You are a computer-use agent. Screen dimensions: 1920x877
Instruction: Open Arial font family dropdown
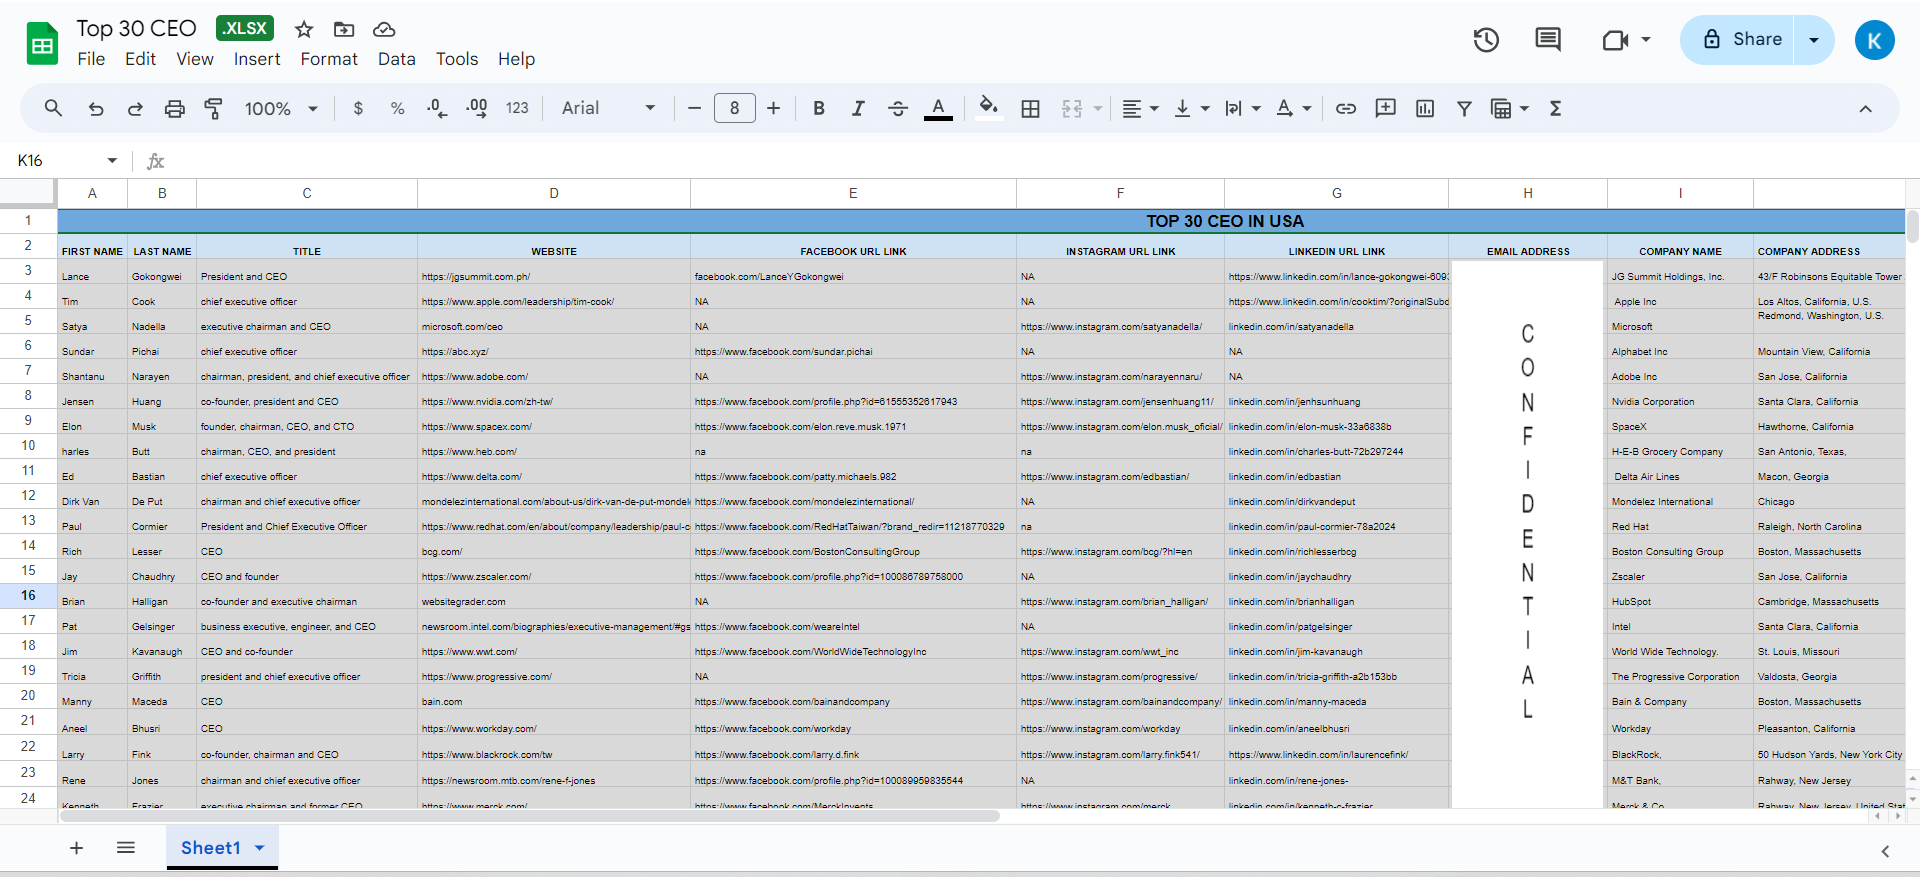[x=608, y=108]
